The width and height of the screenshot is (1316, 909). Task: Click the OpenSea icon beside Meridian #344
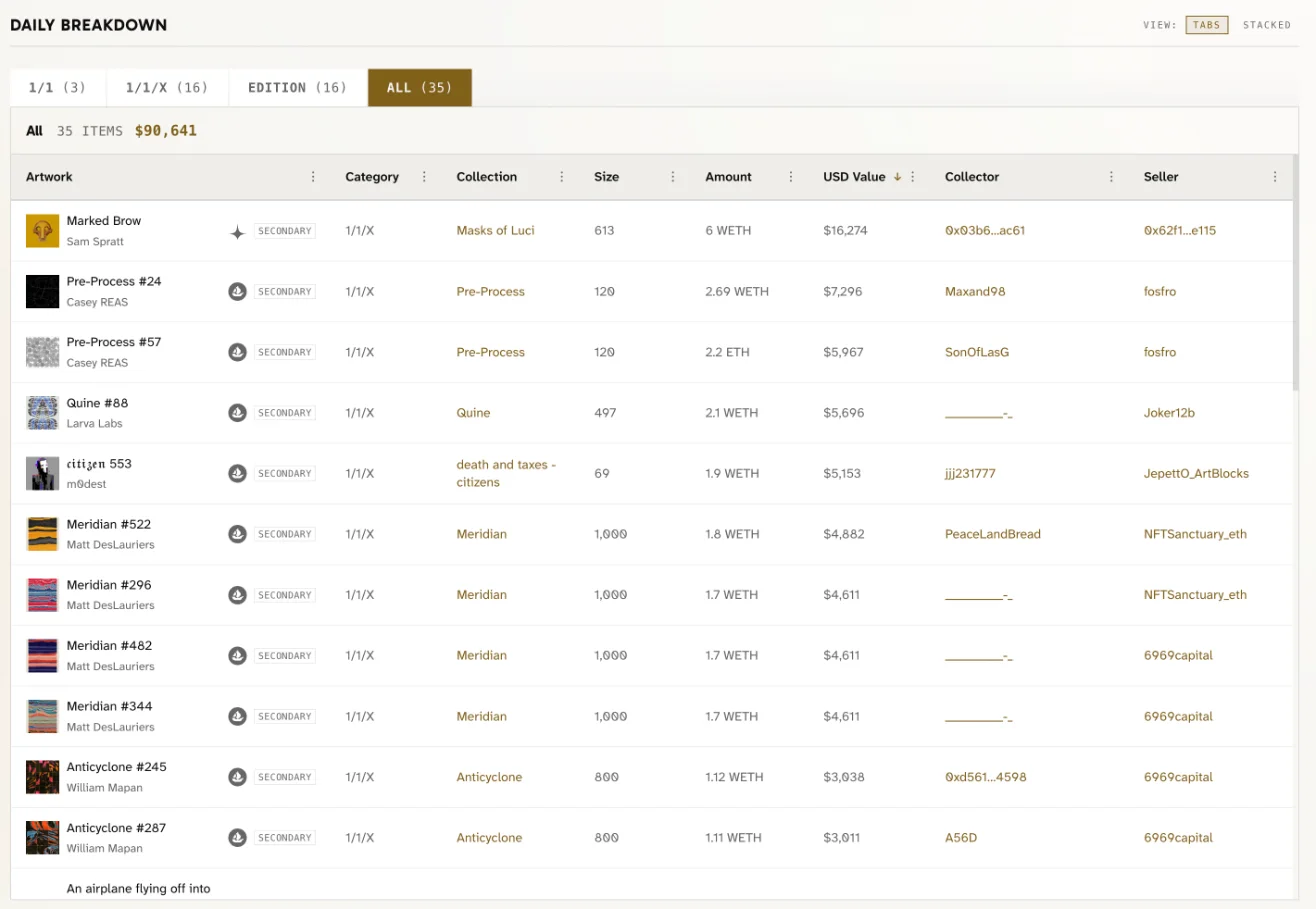coord(237,717)
